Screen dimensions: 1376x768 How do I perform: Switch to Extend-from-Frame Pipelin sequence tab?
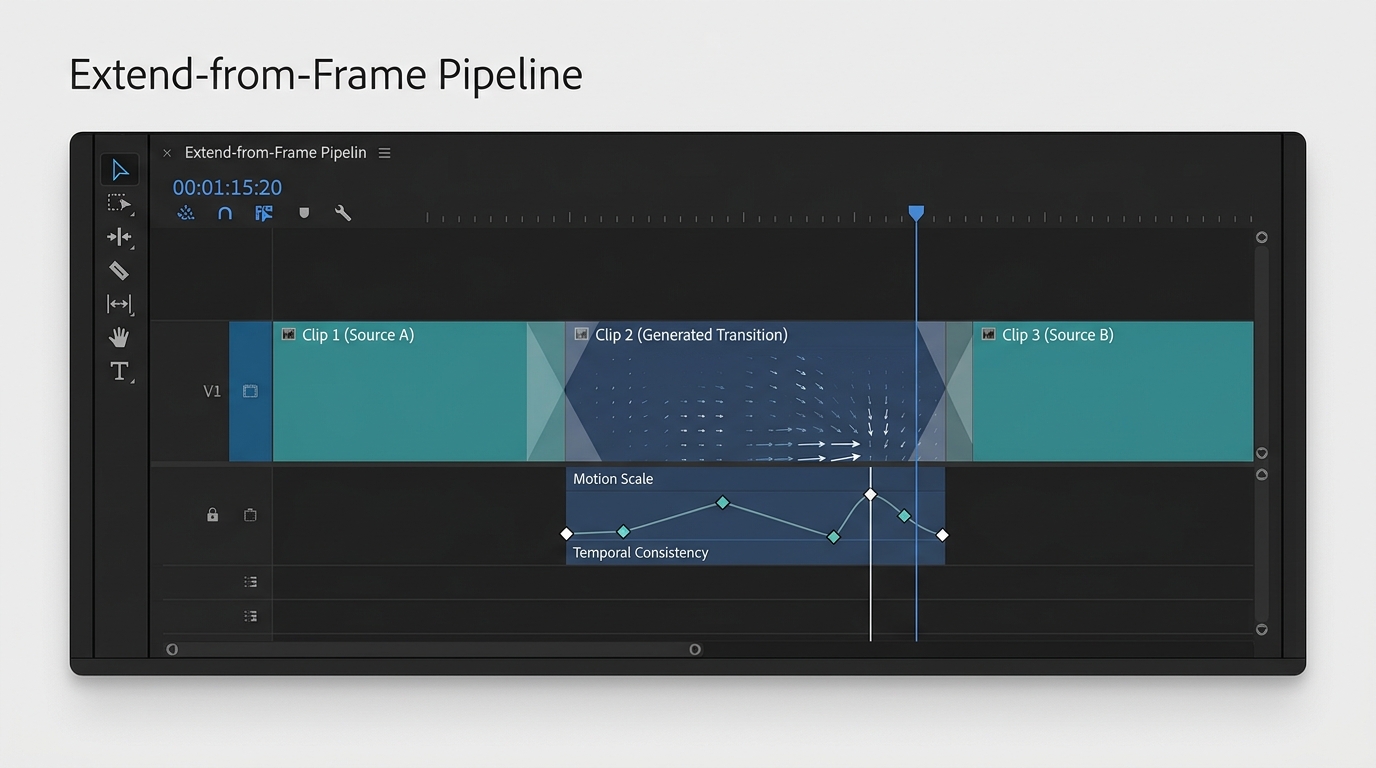[276, 153]
